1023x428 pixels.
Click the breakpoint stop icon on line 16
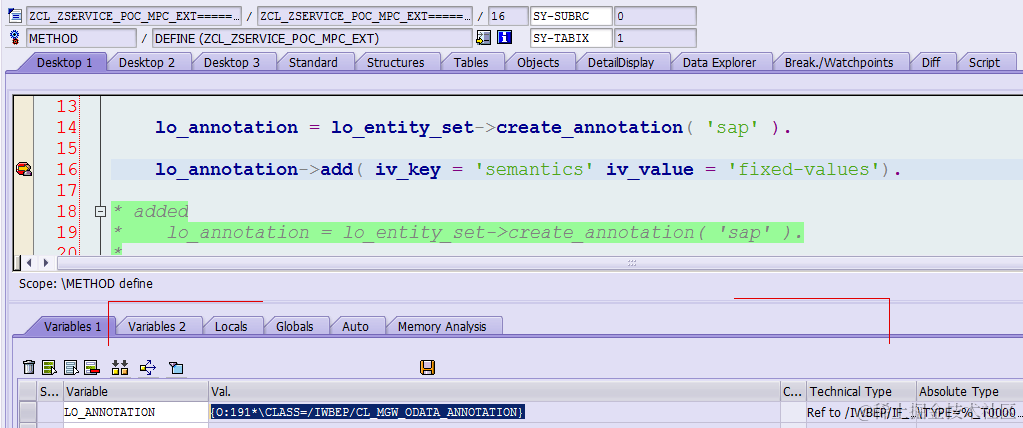pyautogui.click(x=23, y=170)
